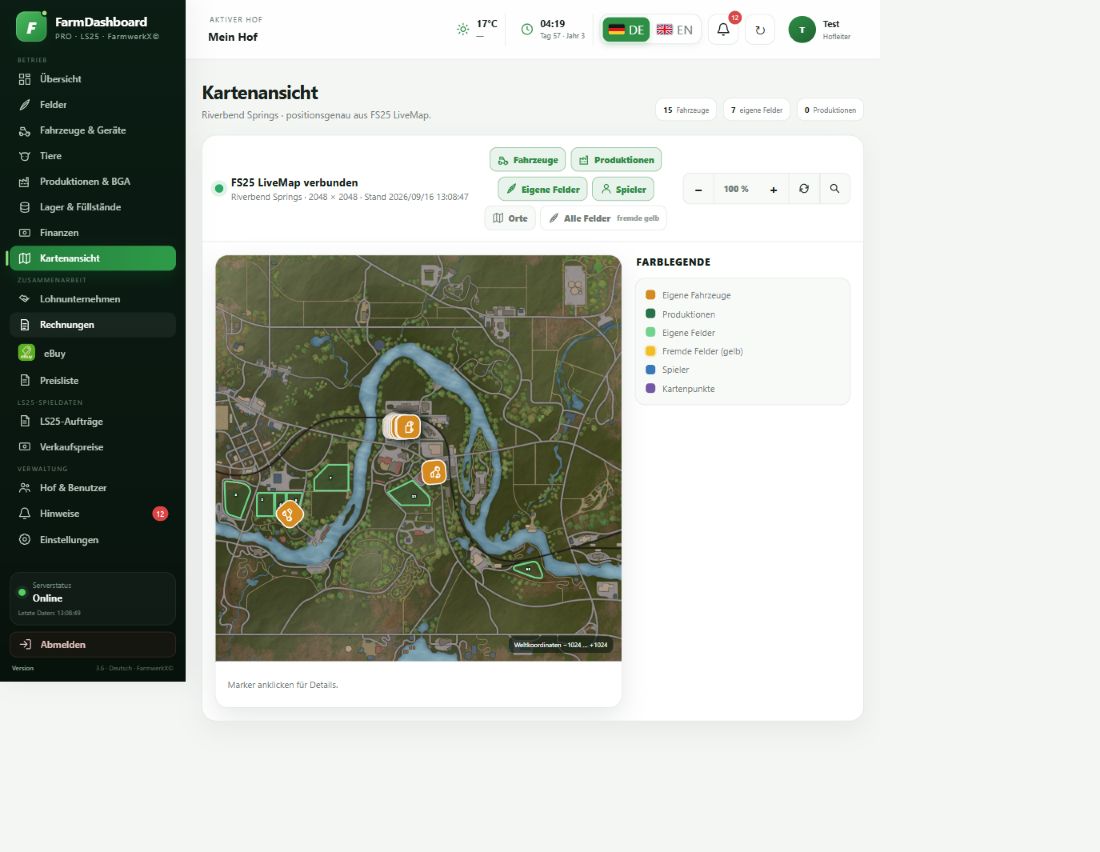1100x852 pixels.
Task: Click the Eigene Fahrzeuge orange legend swatch
Action: [650, 295]
